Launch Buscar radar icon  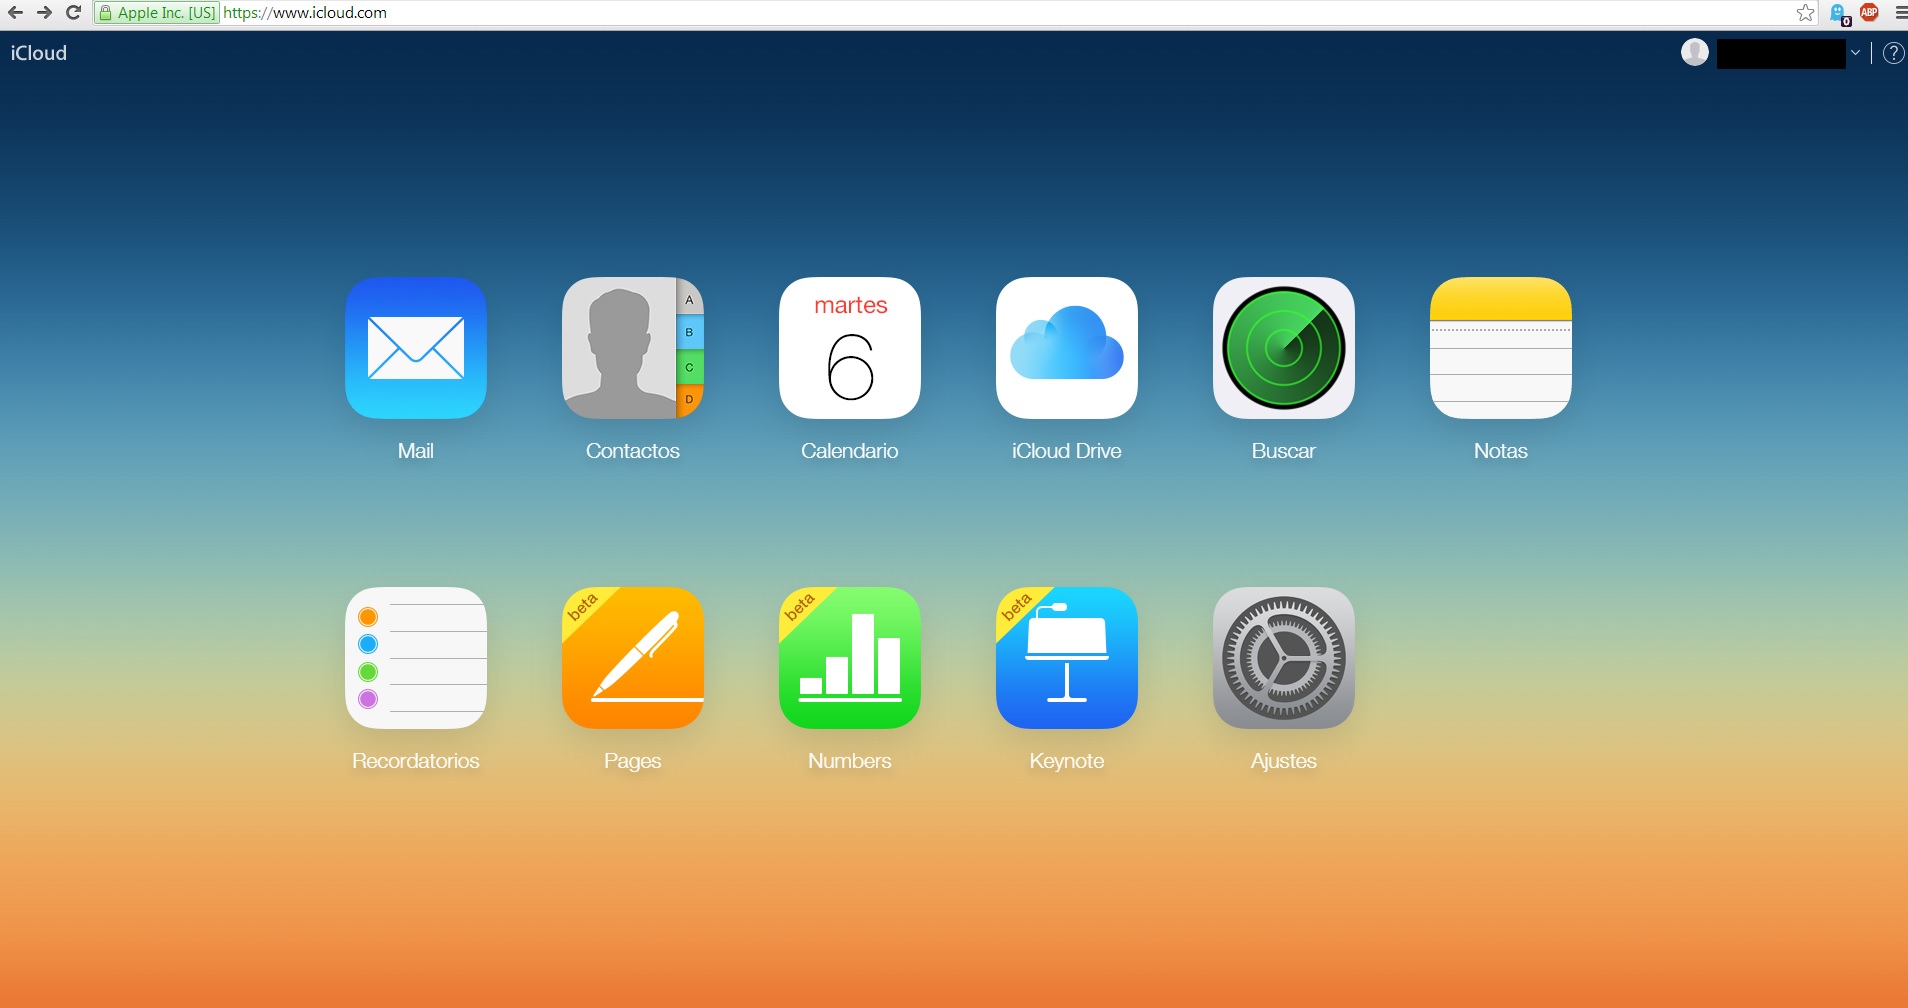pyautogui.click(x=1284, y=348)
